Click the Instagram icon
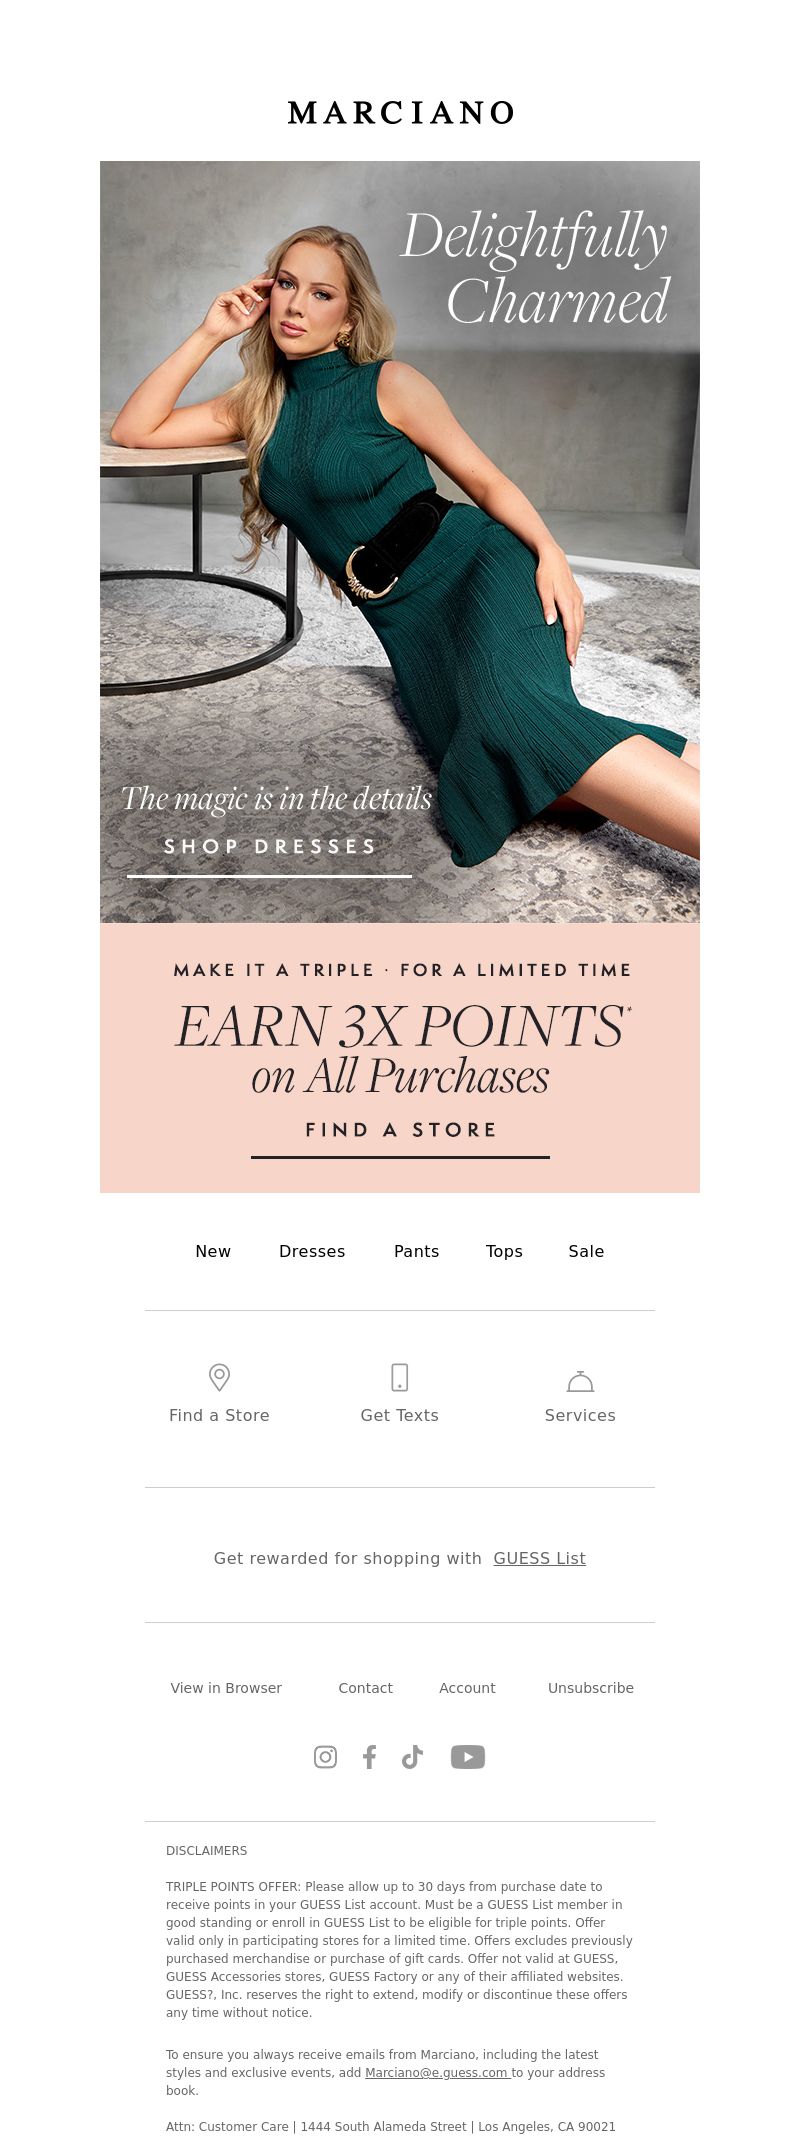This screenshot has width=800, height=2156. pyautogui.click(x=325, y=1757)
